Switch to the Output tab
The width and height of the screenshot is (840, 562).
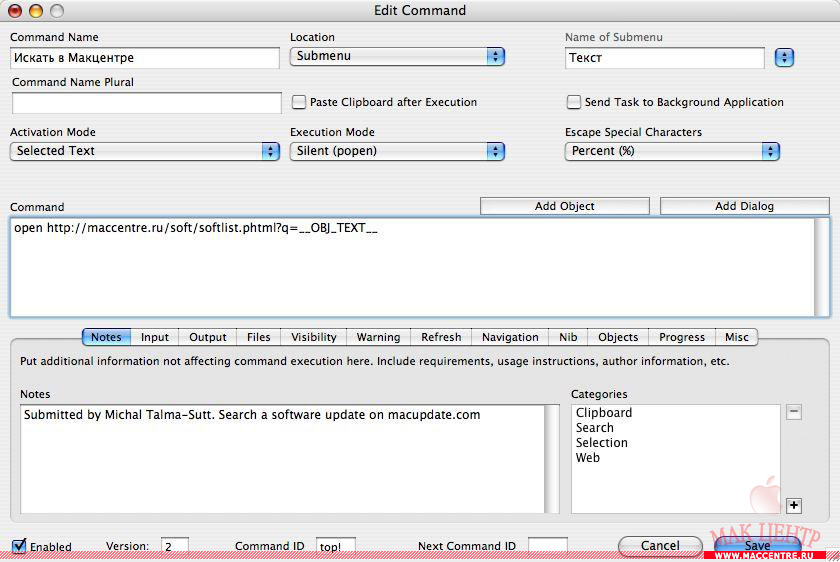pyautogui.click(x=208, y=337)
